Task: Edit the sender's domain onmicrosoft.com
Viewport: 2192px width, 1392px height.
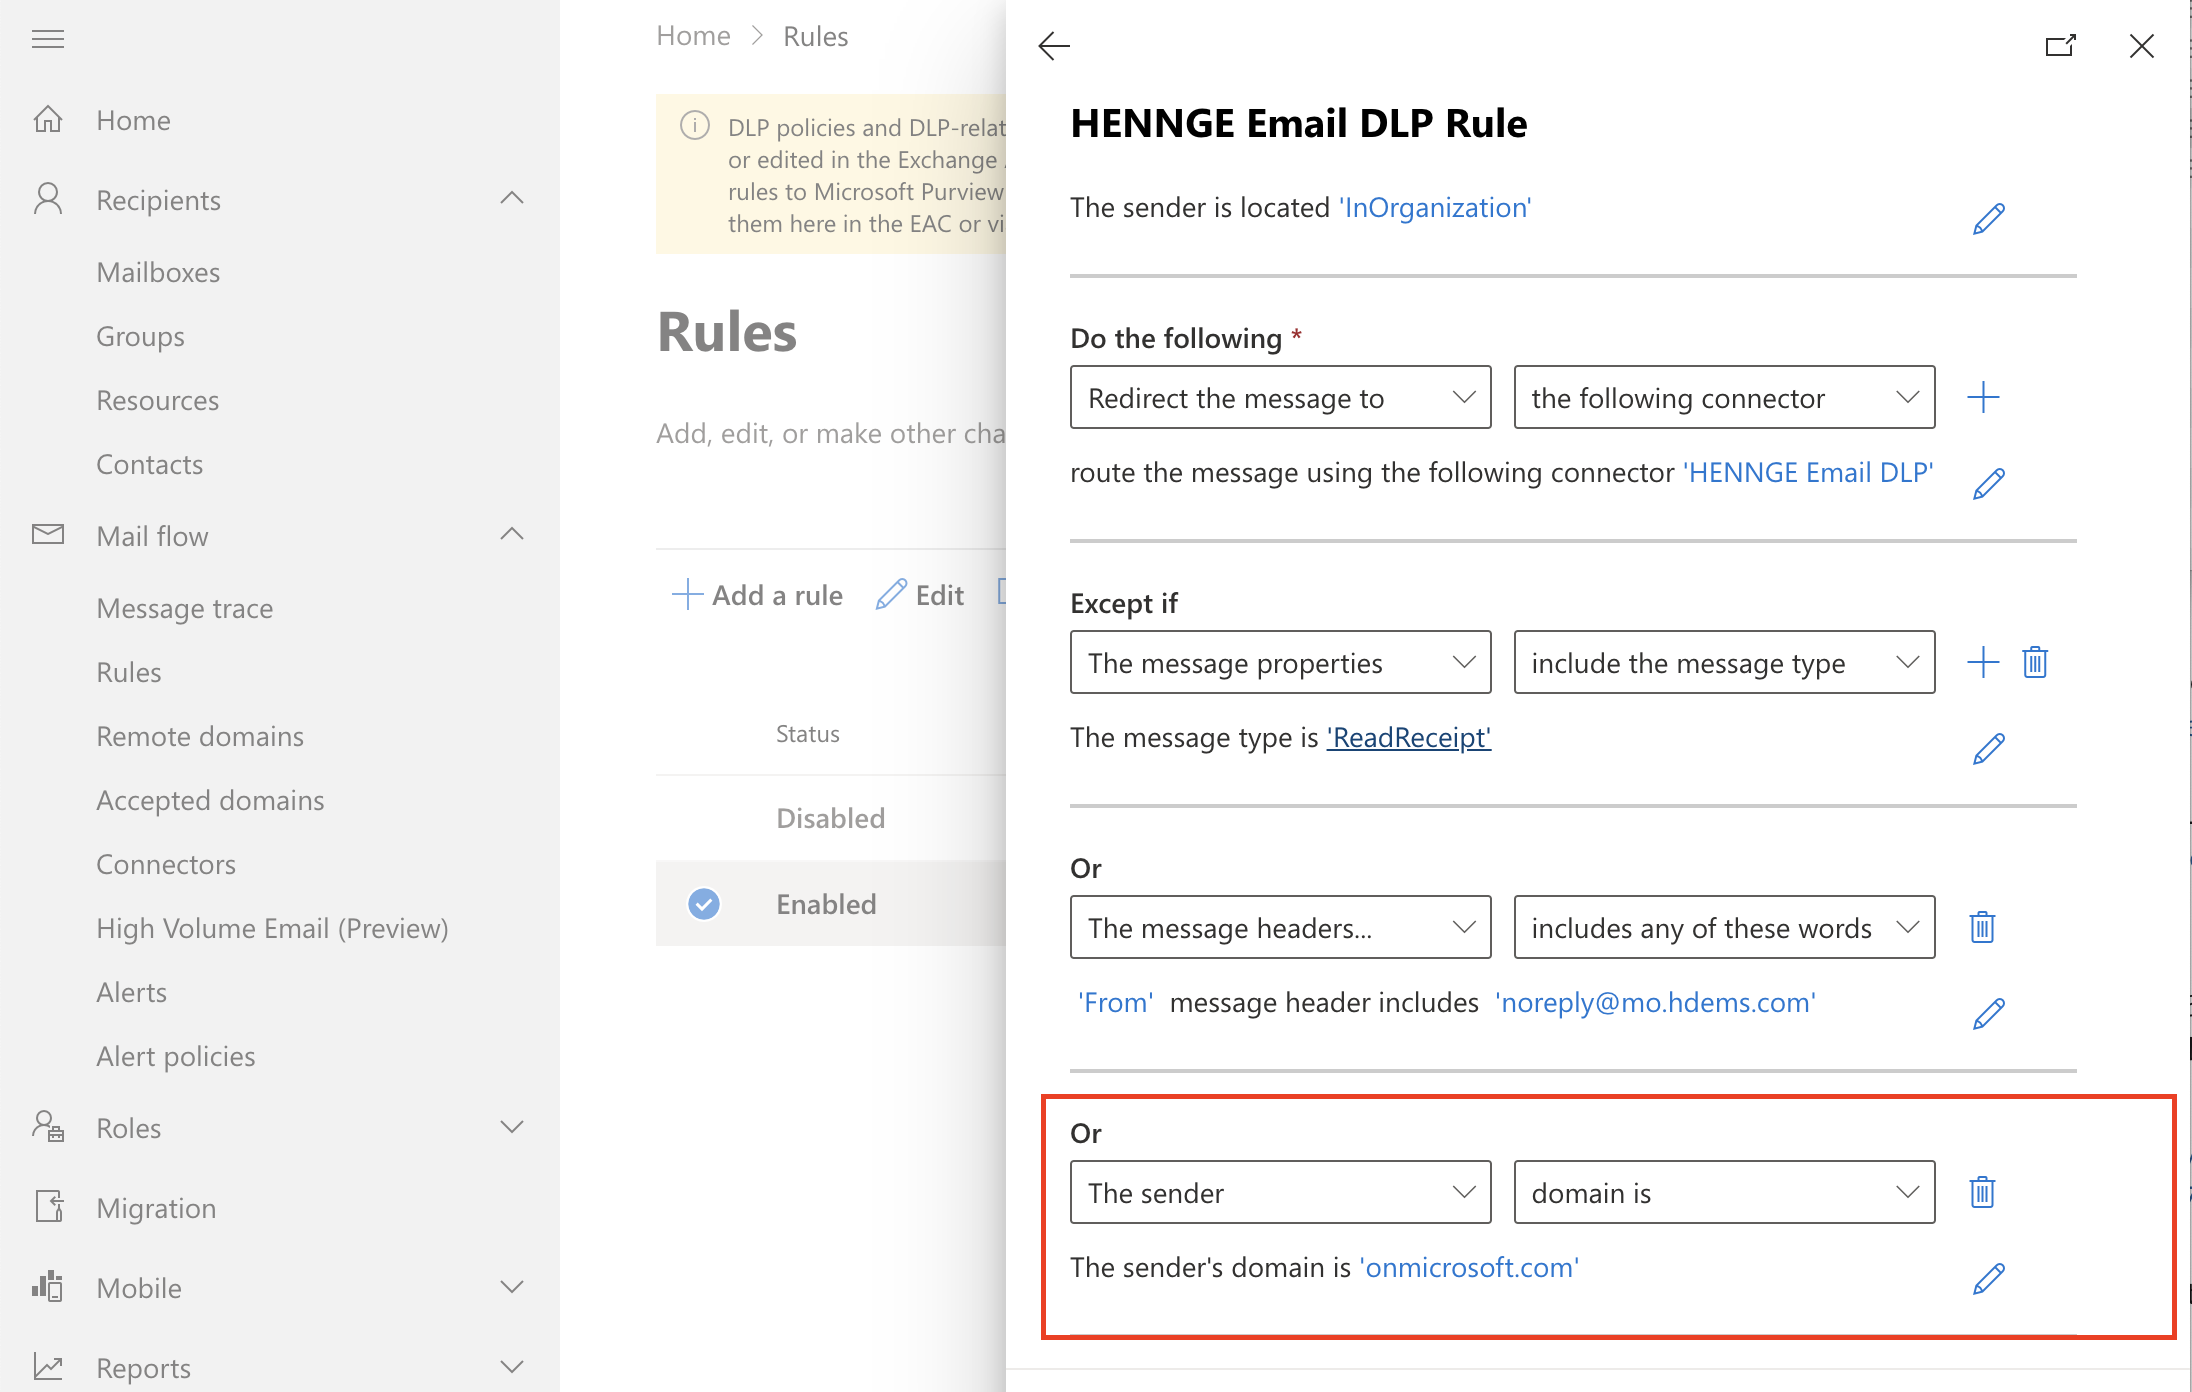Action: 1989,1278
